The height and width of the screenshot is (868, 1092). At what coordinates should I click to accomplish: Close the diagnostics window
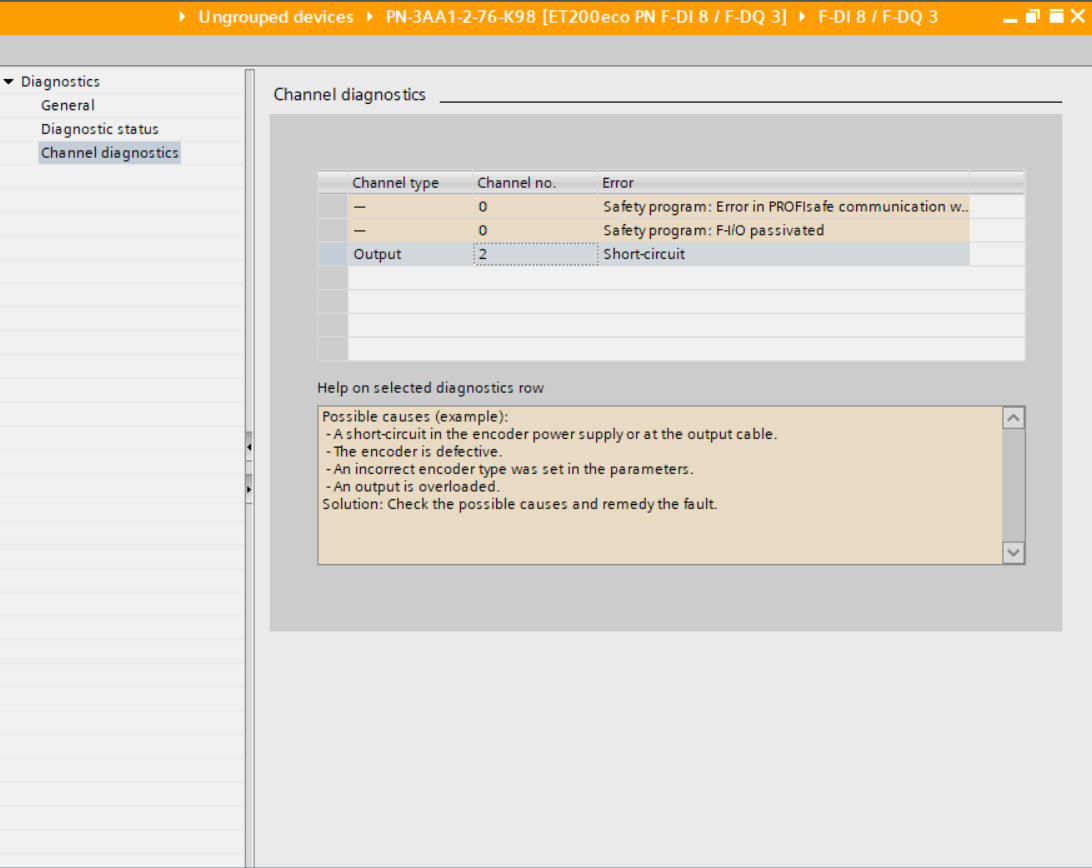pos(1077,16)
